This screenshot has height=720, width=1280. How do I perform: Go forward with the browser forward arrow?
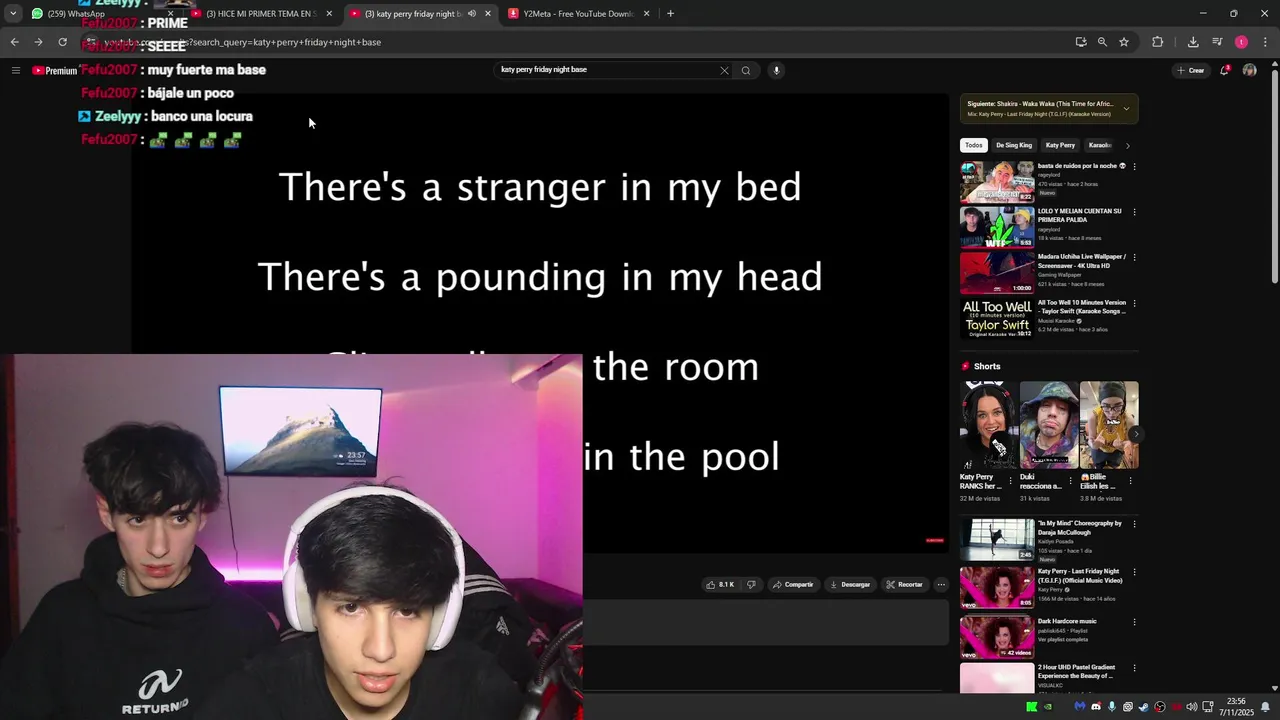click(x=38, y=42)
